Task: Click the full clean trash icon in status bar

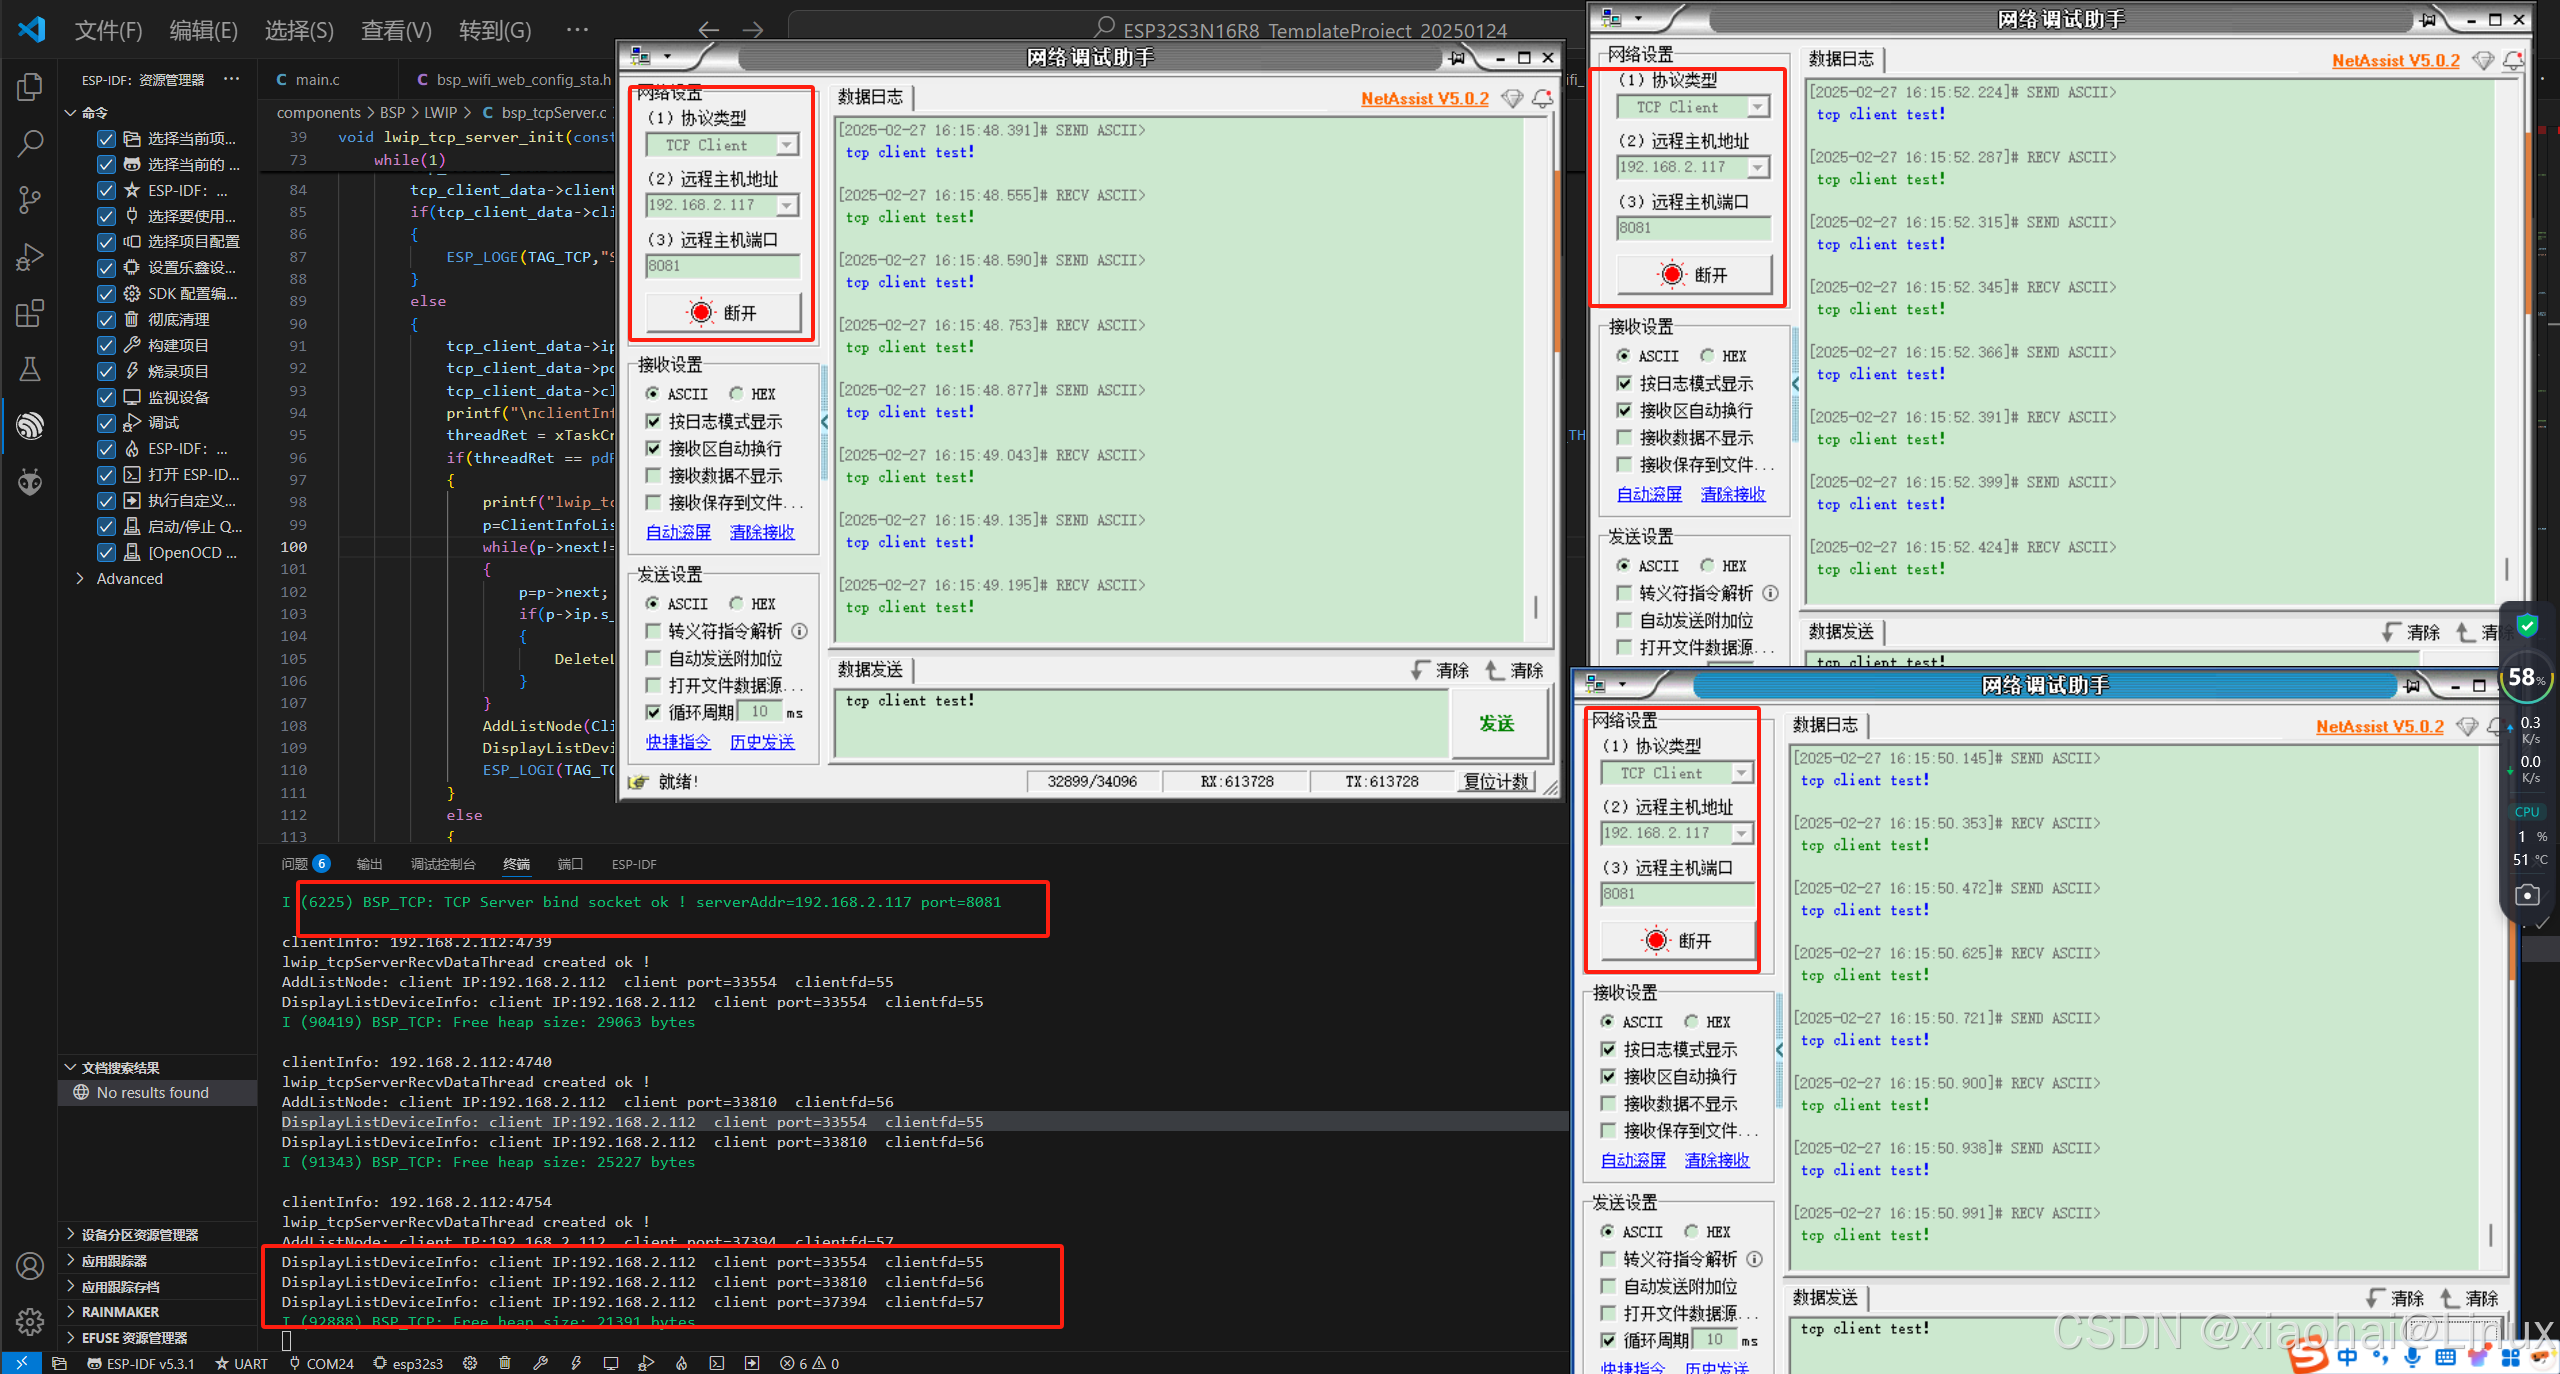Action: pos(505,1363)
